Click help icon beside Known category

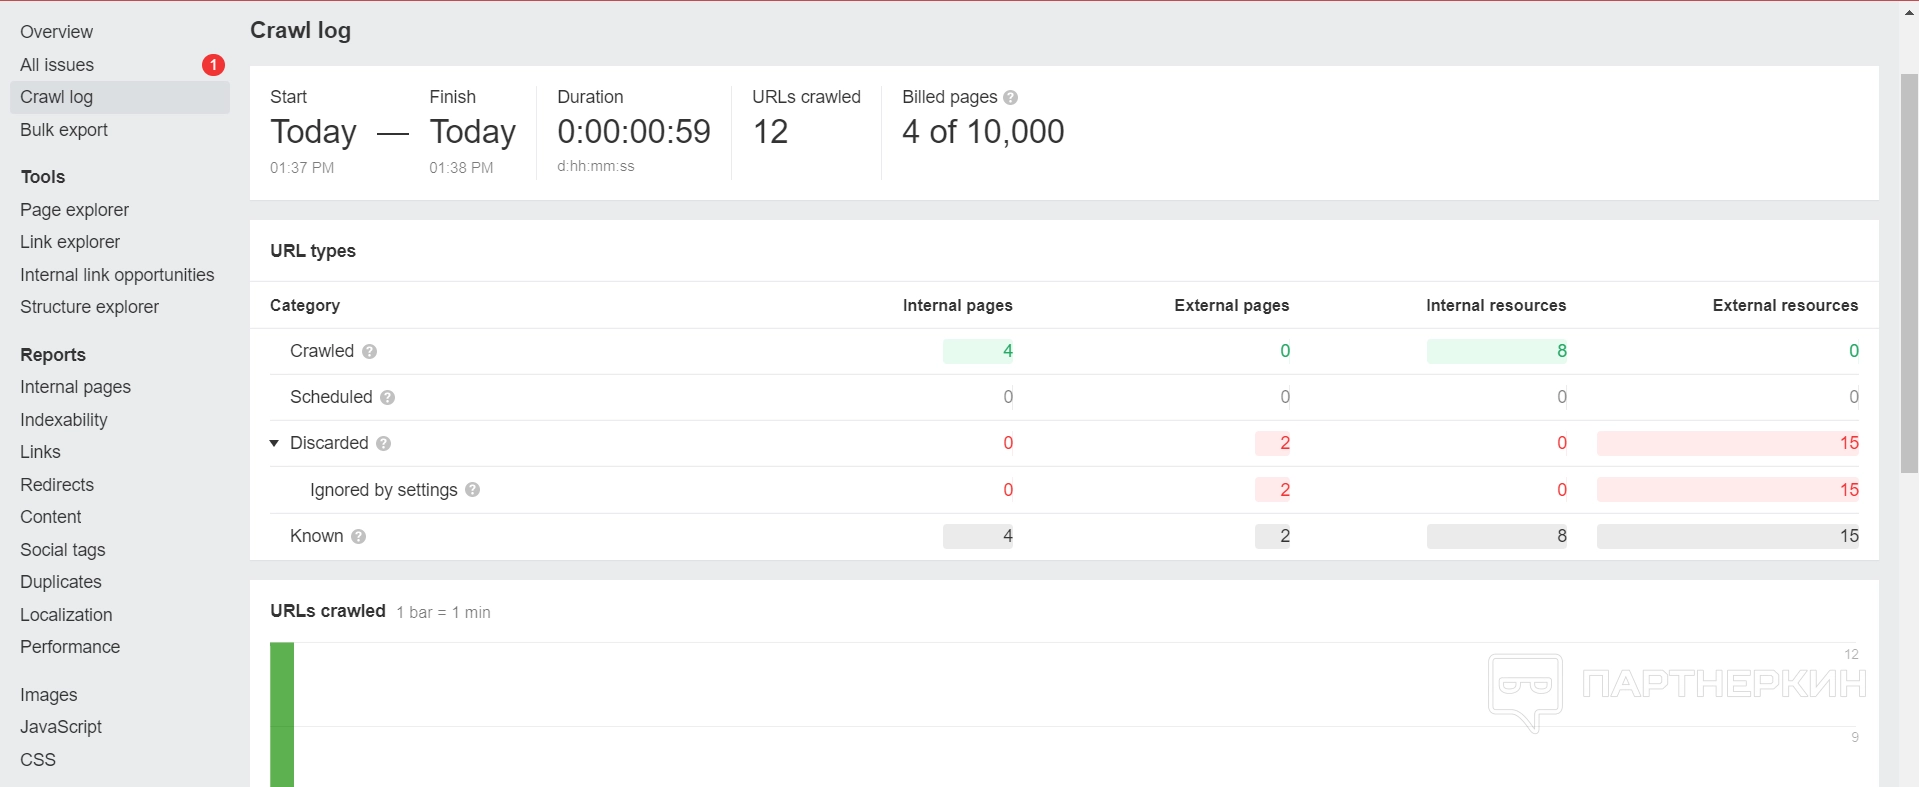358,537
